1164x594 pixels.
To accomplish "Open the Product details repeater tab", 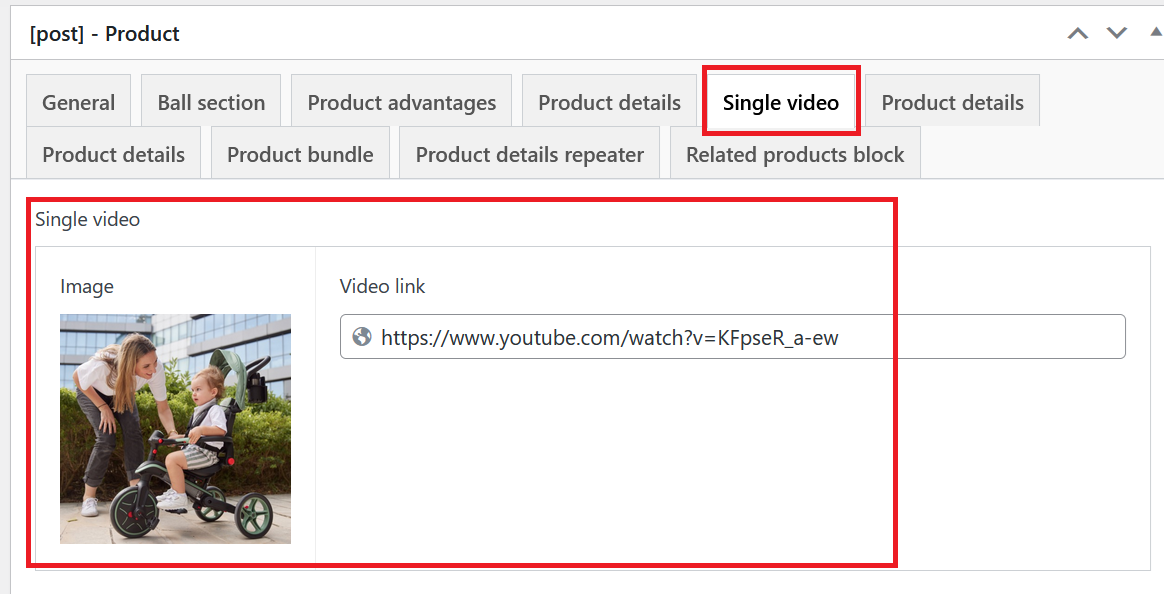I will [x=529, y=153].
